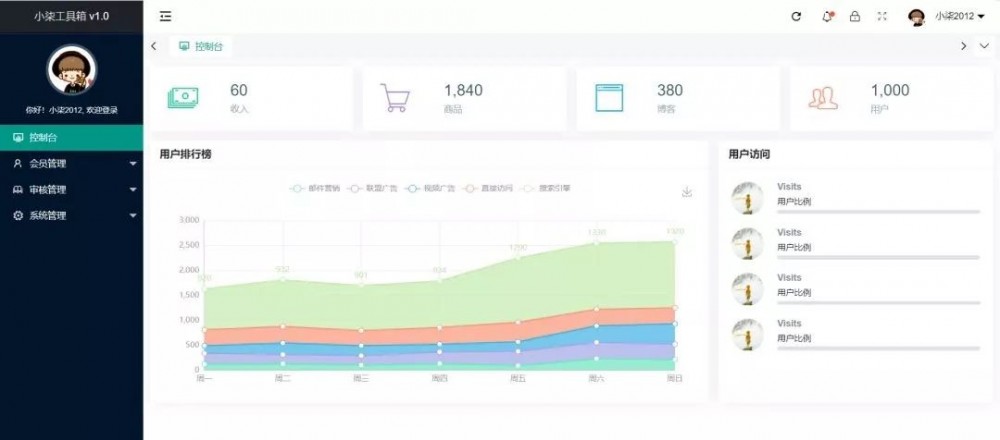This screenshot has width=1000, height=440.
Task: Open the 审核管理 menu item
Action: coord(71,189)
